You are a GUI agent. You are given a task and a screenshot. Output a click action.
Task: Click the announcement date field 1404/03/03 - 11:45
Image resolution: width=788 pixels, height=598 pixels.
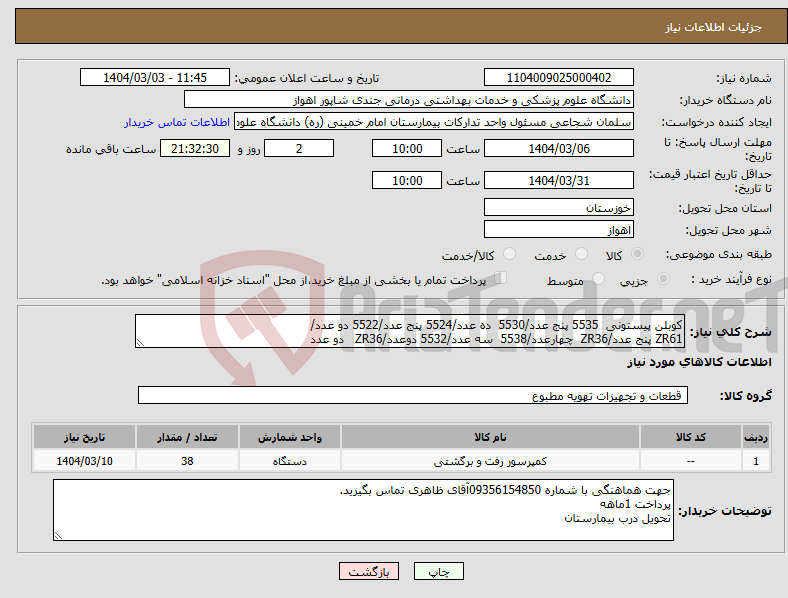(155, 77)
